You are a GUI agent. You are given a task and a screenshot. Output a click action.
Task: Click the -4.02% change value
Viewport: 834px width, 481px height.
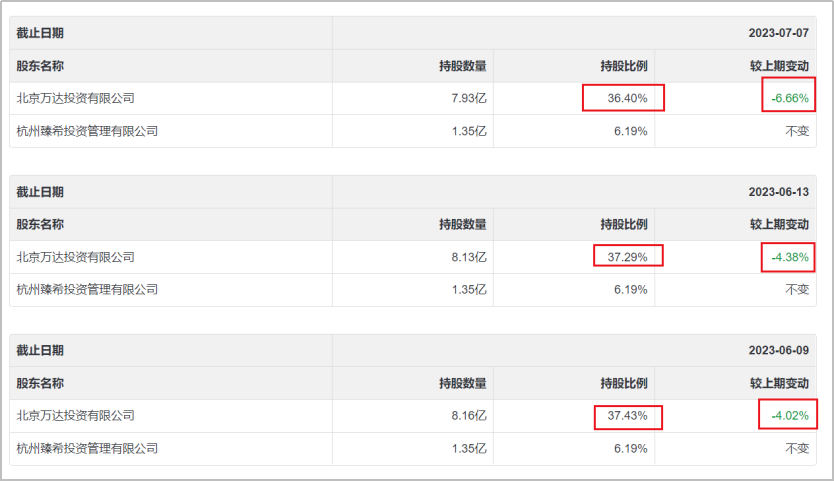(x=790, y=416)
